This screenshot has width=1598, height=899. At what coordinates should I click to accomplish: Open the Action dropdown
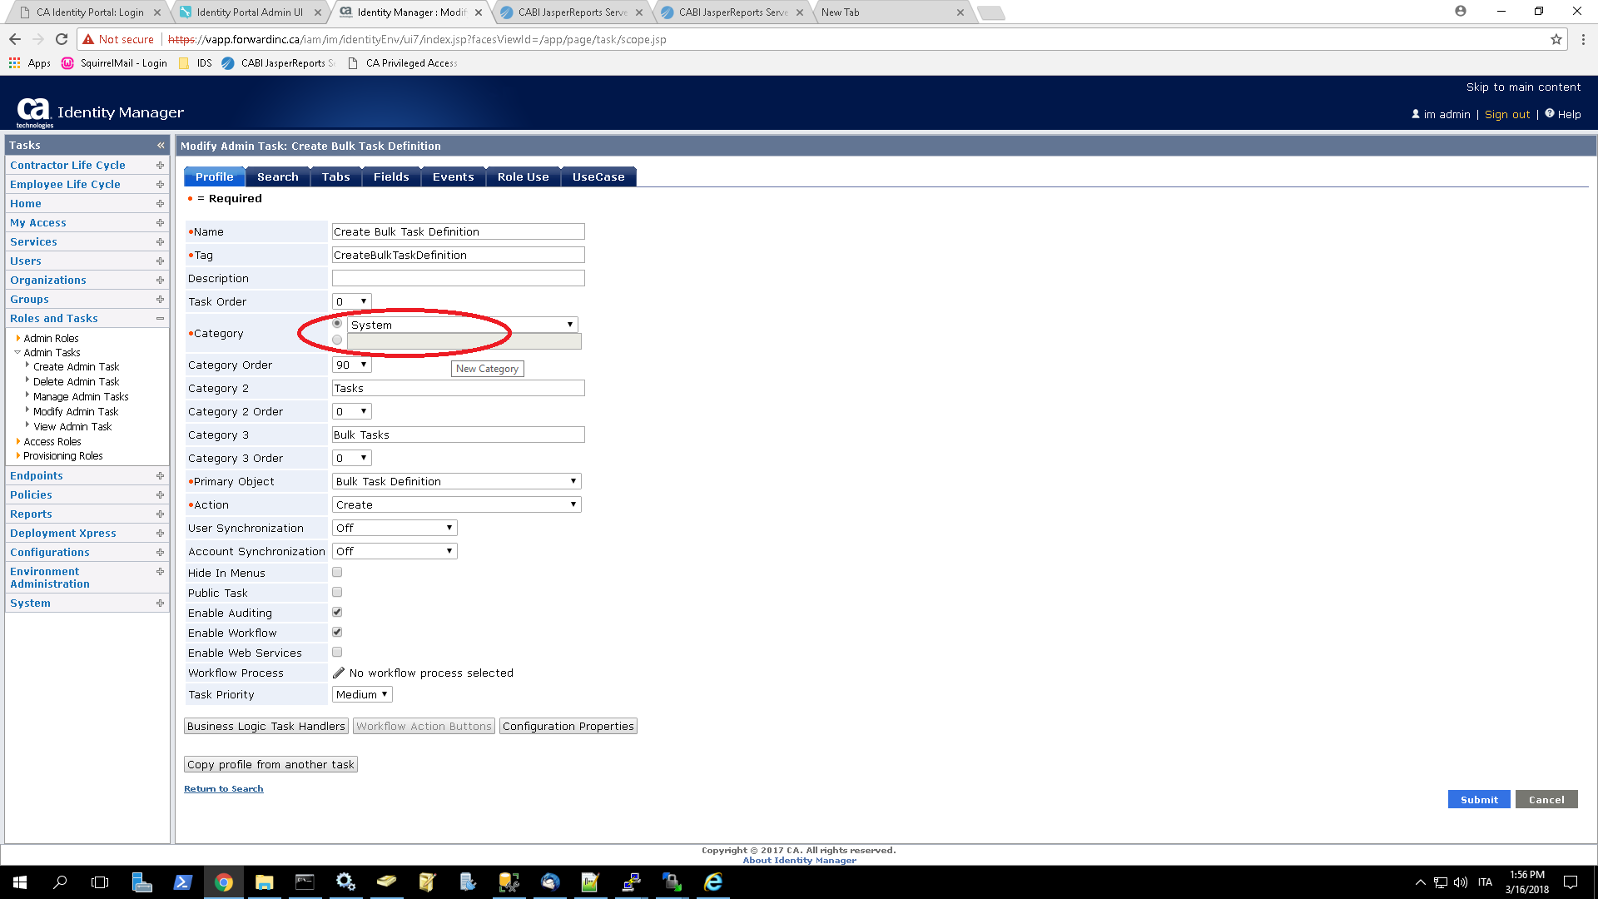click(456, 505)
